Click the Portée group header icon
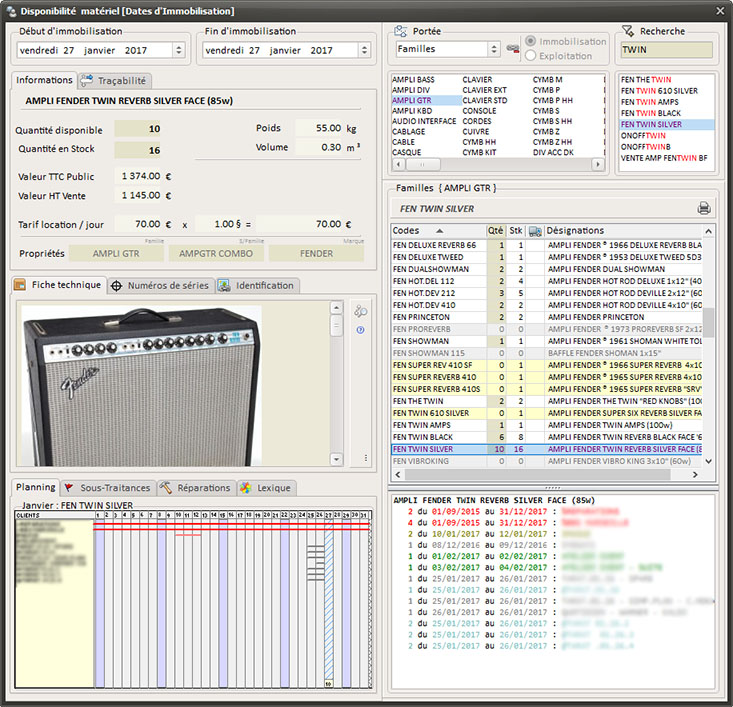 (400, 31)
